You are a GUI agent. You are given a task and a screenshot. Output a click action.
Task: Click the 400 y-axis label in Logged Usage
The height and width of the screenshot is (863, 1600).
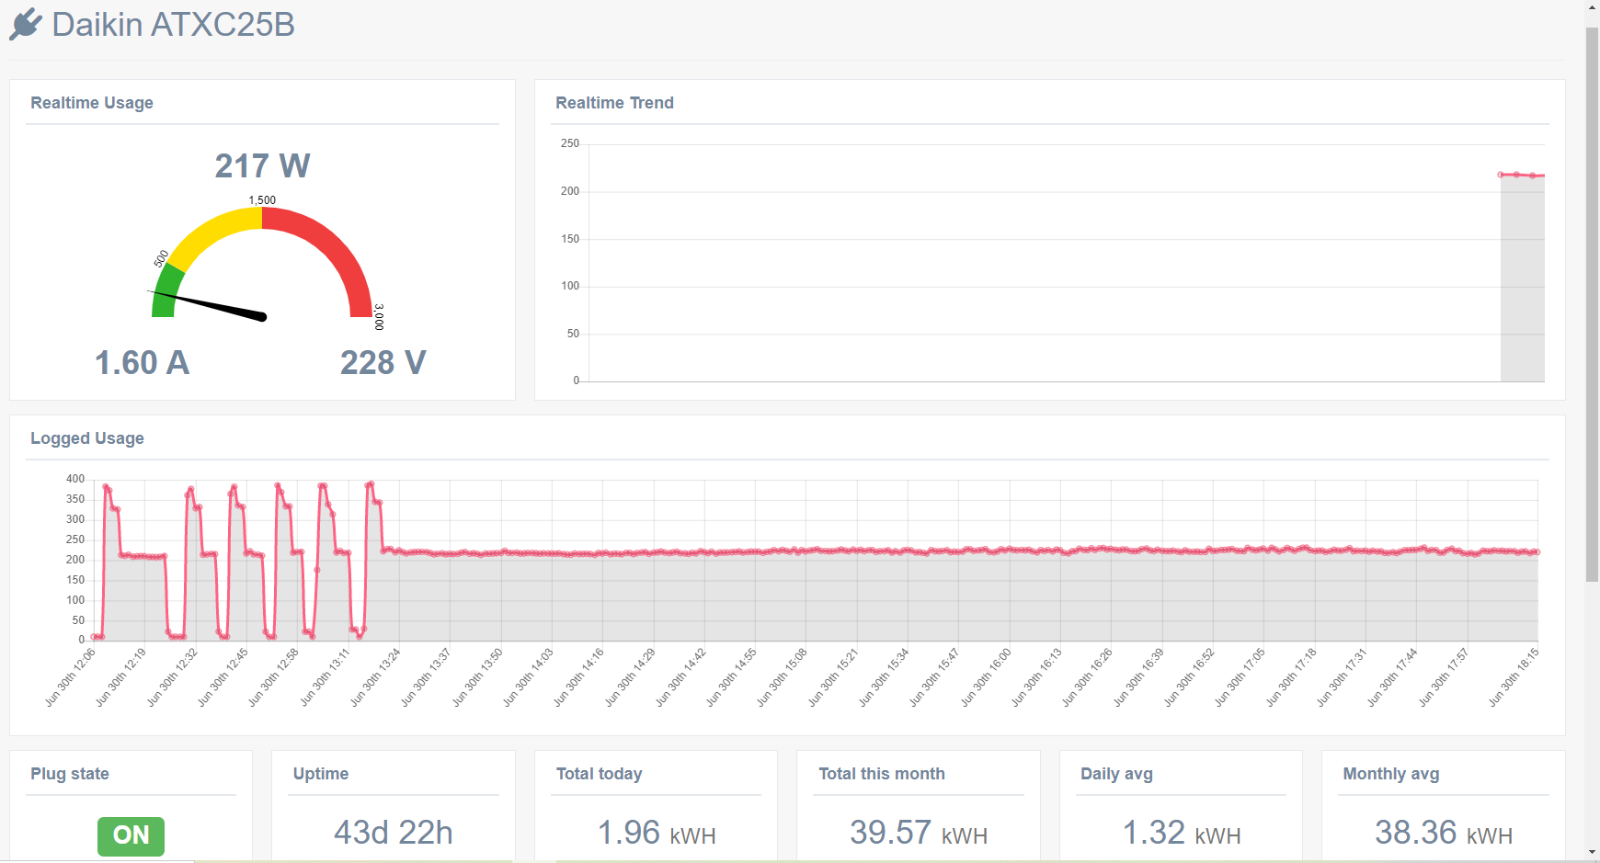tap(75, 479)
